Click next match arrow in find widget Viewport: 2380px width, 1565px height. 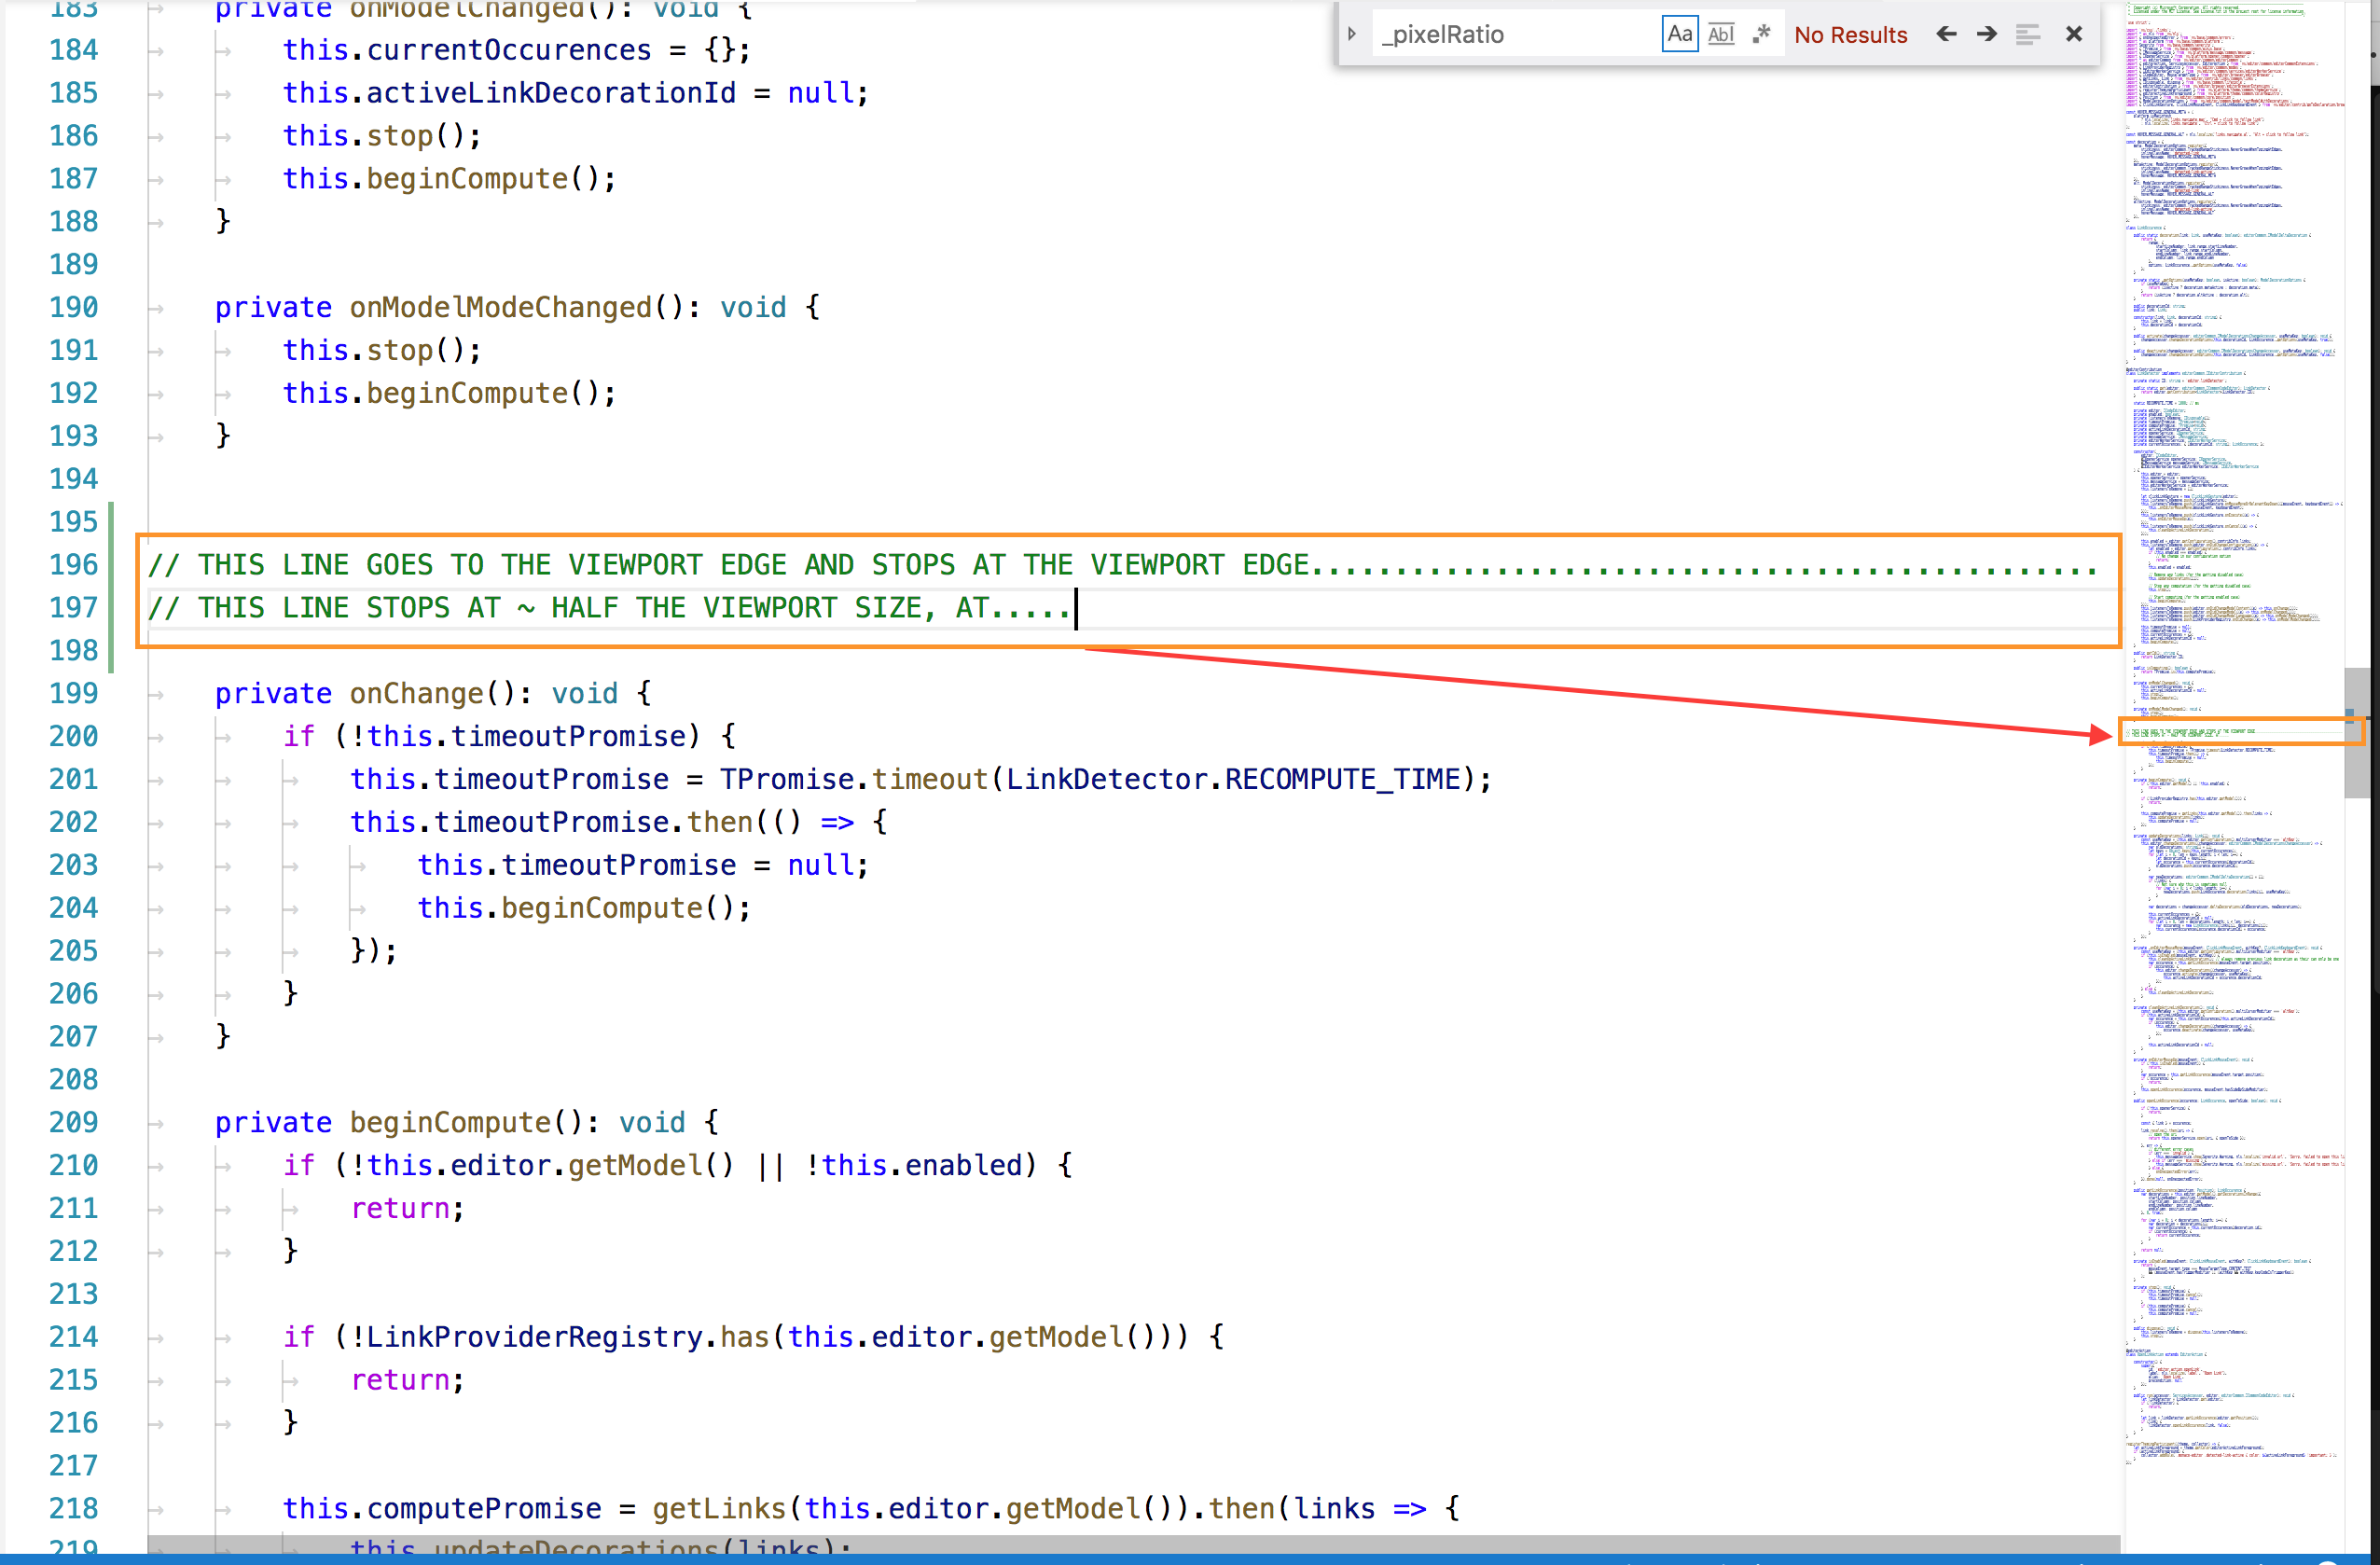tap(1986, 34)
